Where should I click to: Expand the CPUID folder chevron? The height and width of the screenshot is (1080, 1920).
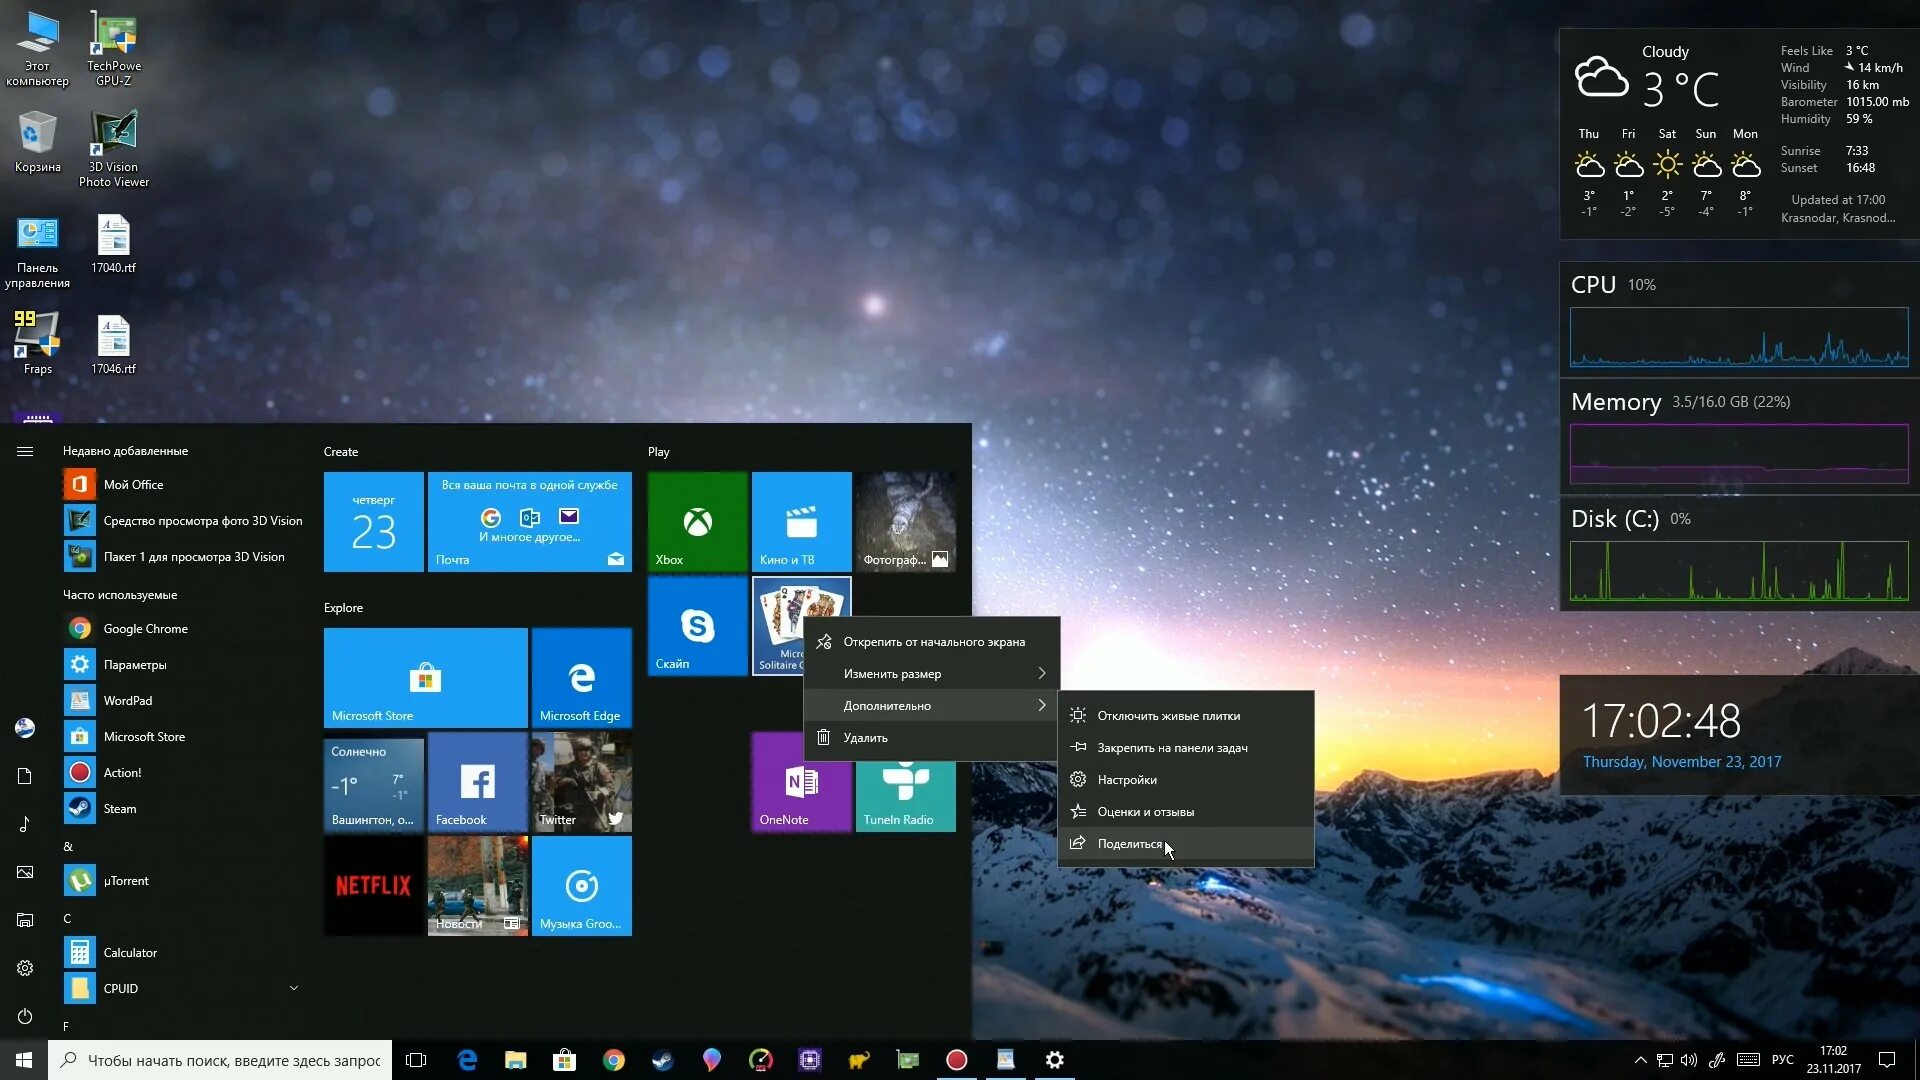[x=294, y=988]
